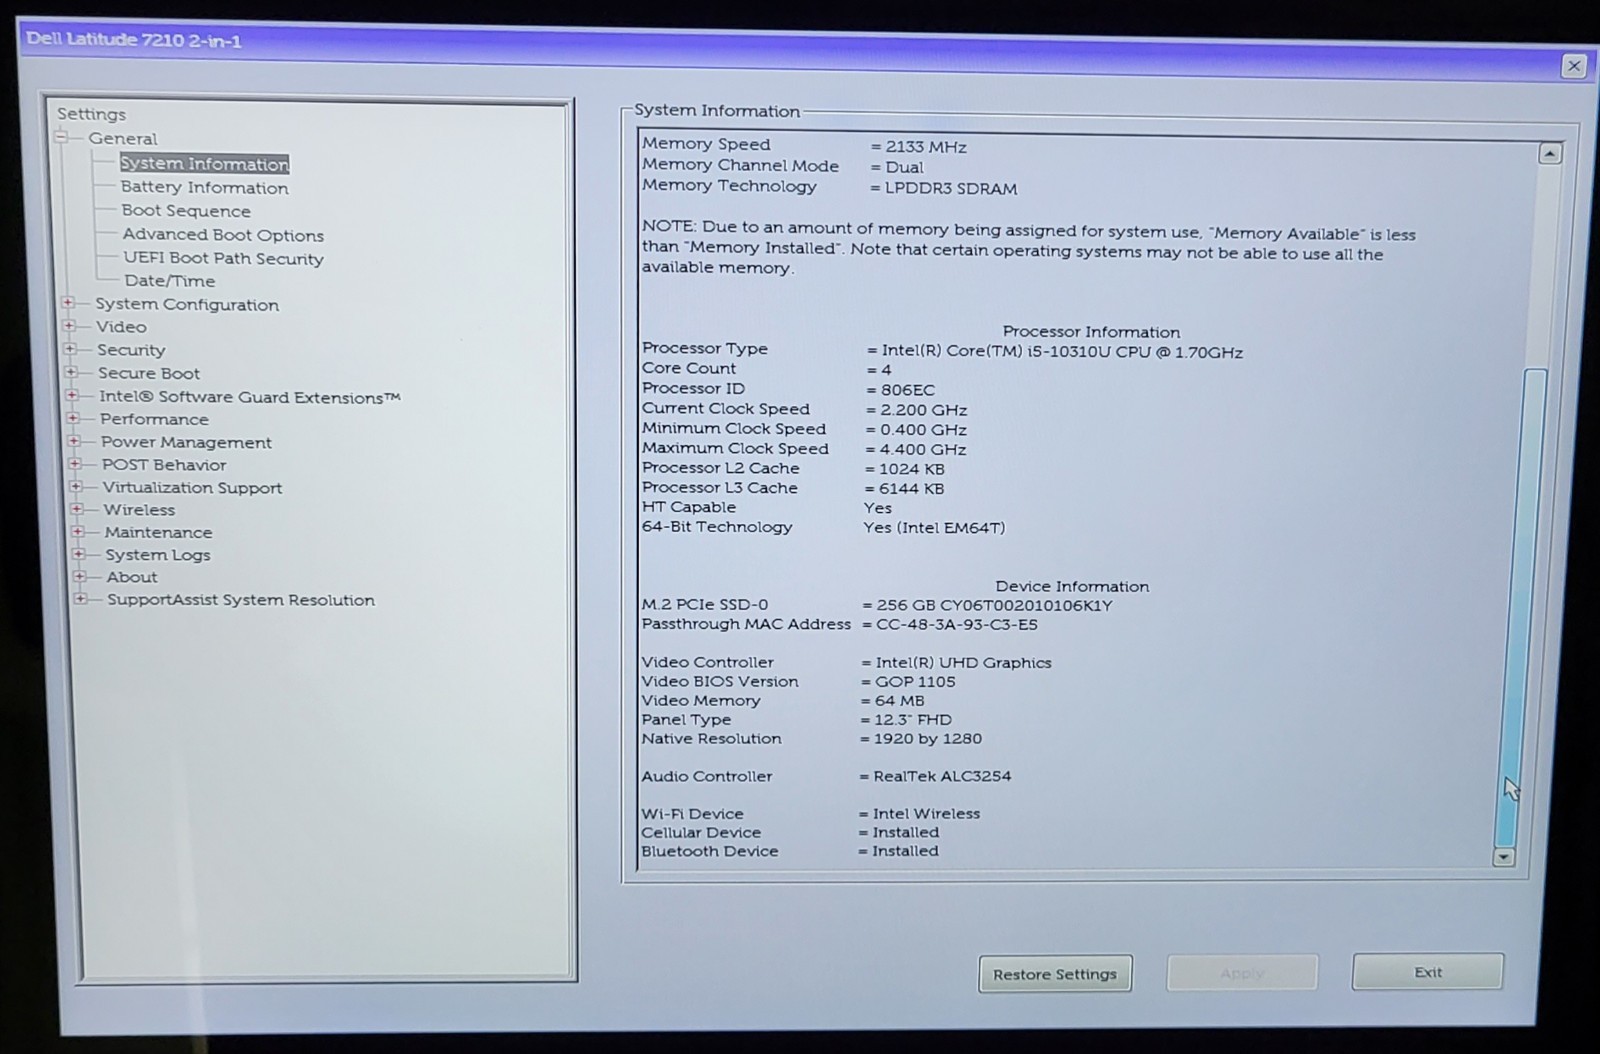The image size is (1600, 1054).
Task: Click the Restore Settings button
Action: coord(1055,974)
